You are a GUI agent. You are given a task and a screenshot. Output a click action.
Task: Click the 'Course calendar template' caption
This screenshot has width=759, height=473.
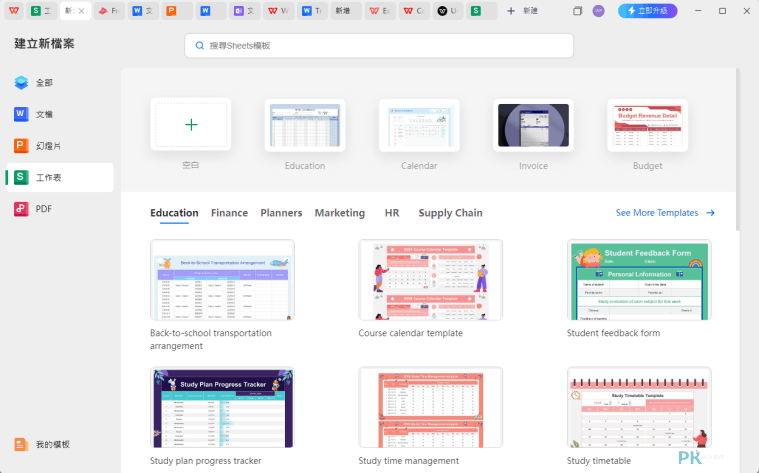click(x=410, y=333)
